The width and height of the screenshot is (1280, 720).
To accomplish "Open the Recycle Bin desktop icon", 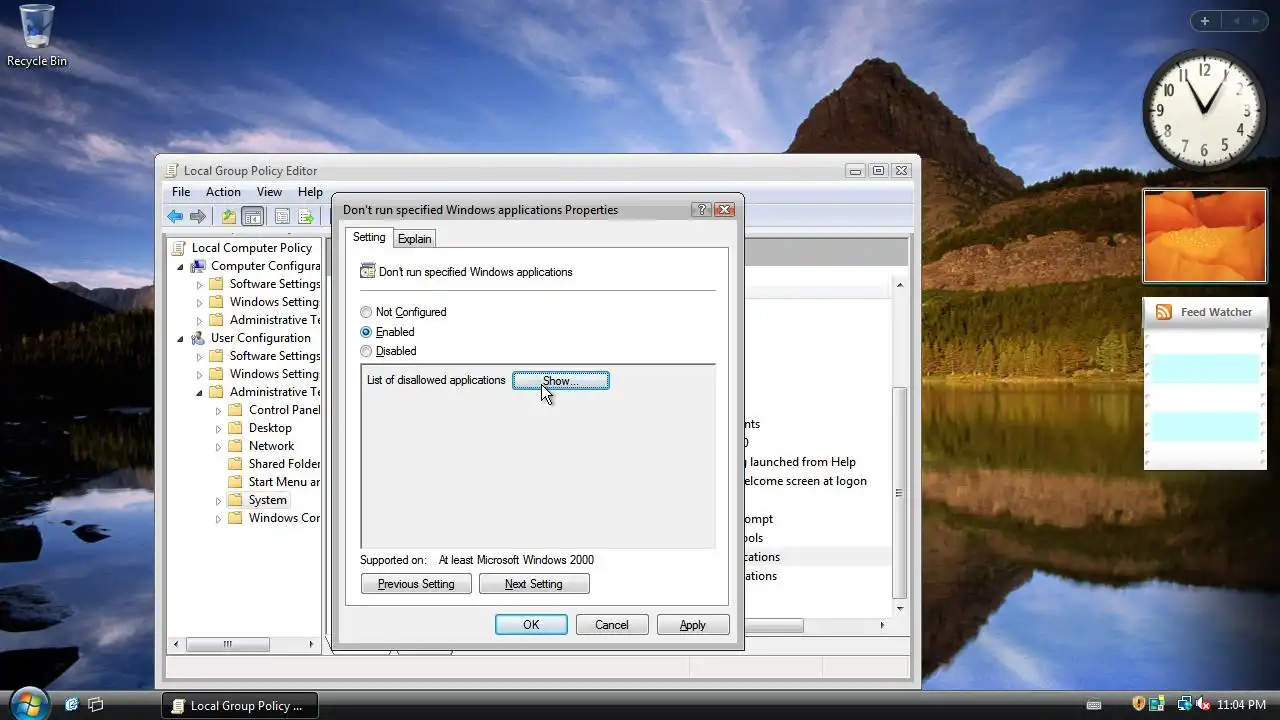I will [x=37, y=36].
